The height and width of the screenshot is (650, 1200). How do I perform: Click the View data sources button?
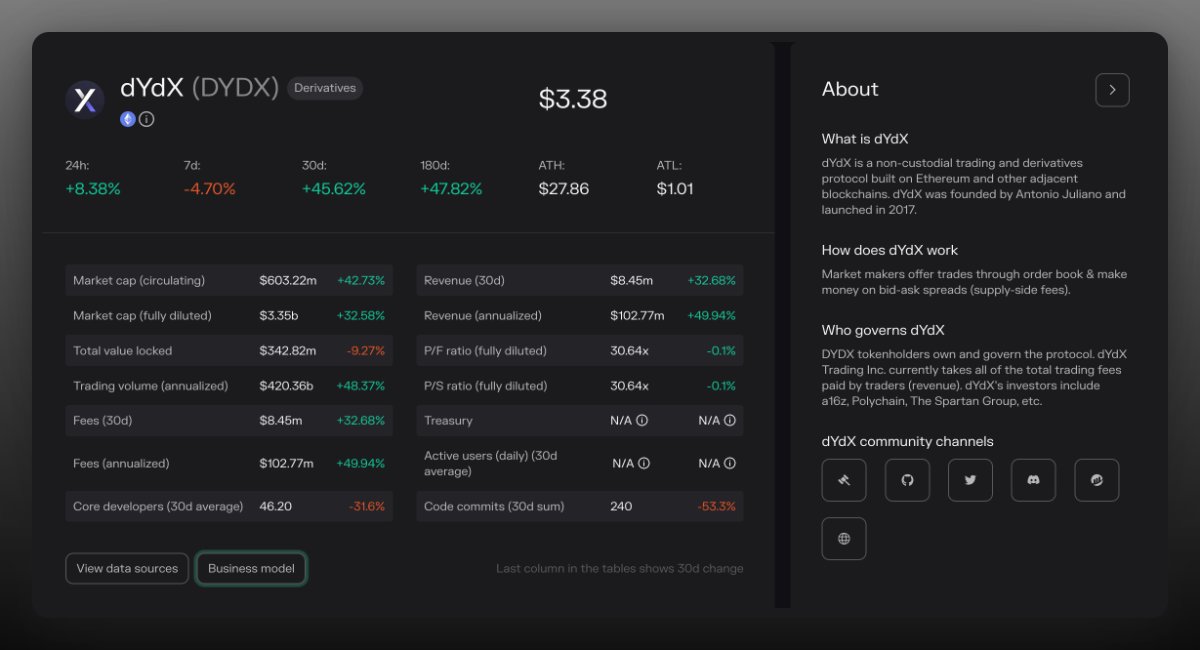click(127, 568)
